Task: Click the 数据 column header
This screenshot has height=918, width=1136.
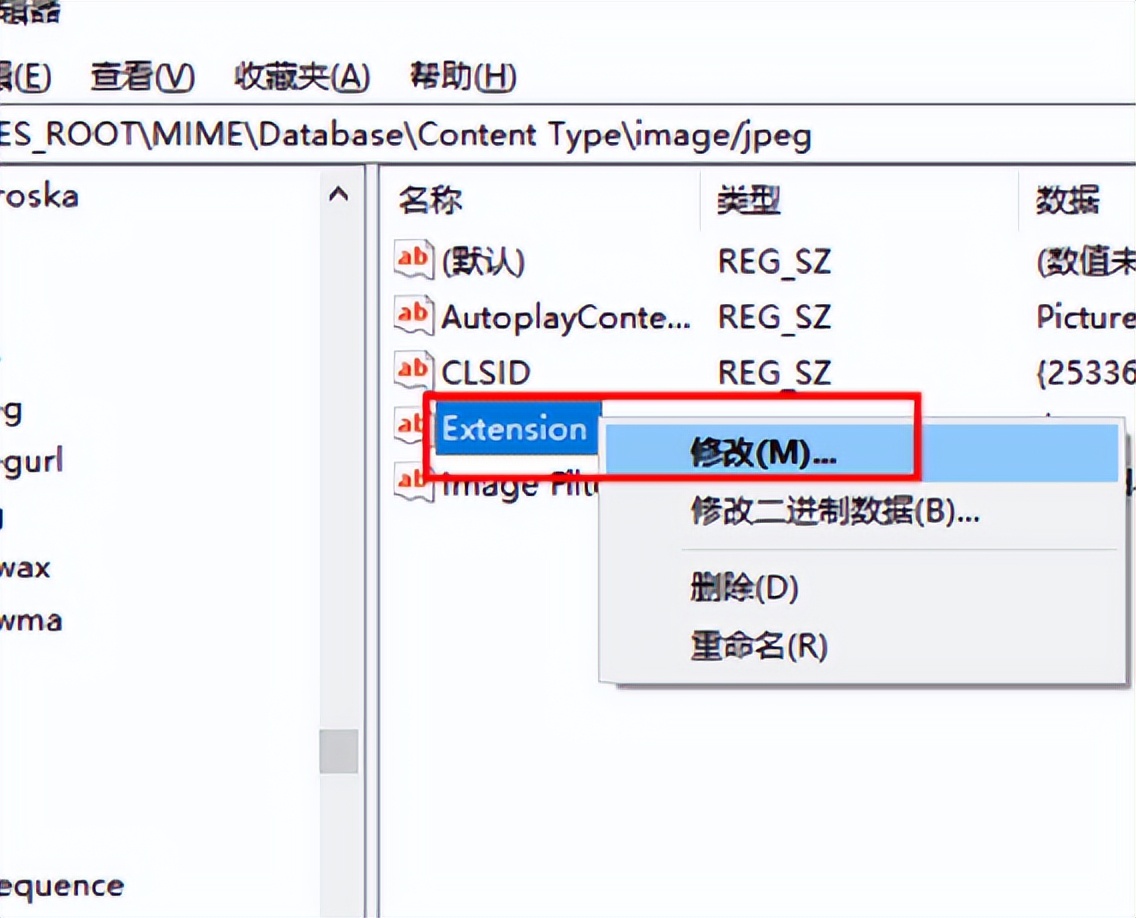Action: 1067,200
